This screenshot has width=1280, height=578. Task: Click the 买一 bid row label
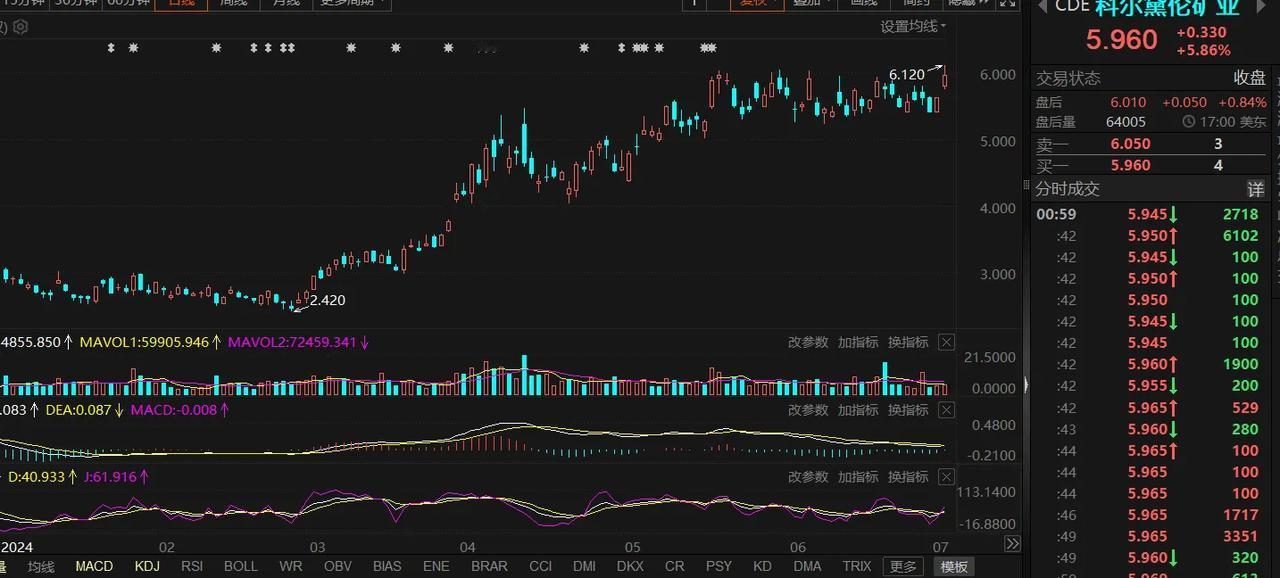click(1052, 166)
